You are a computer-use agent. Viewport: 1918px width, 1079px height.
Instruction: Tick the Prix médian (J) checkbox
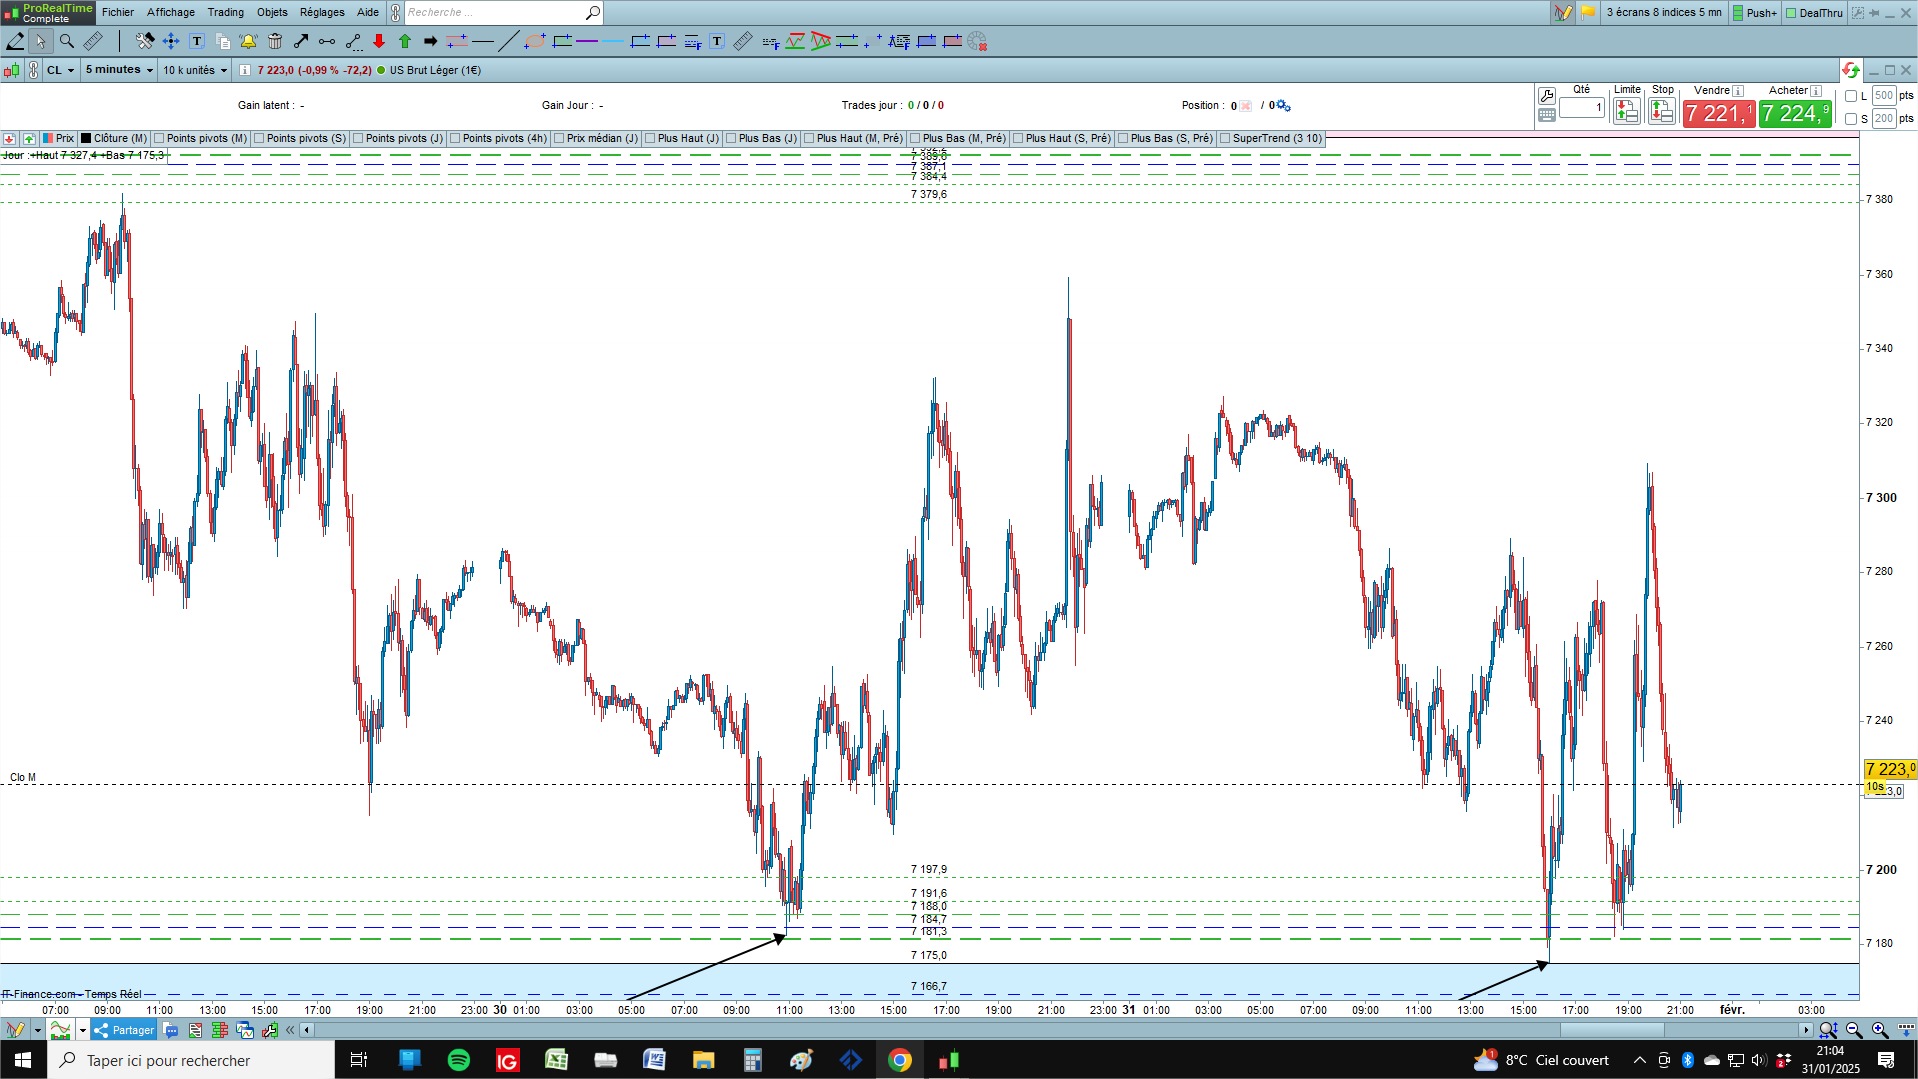(x=560, y=138)
